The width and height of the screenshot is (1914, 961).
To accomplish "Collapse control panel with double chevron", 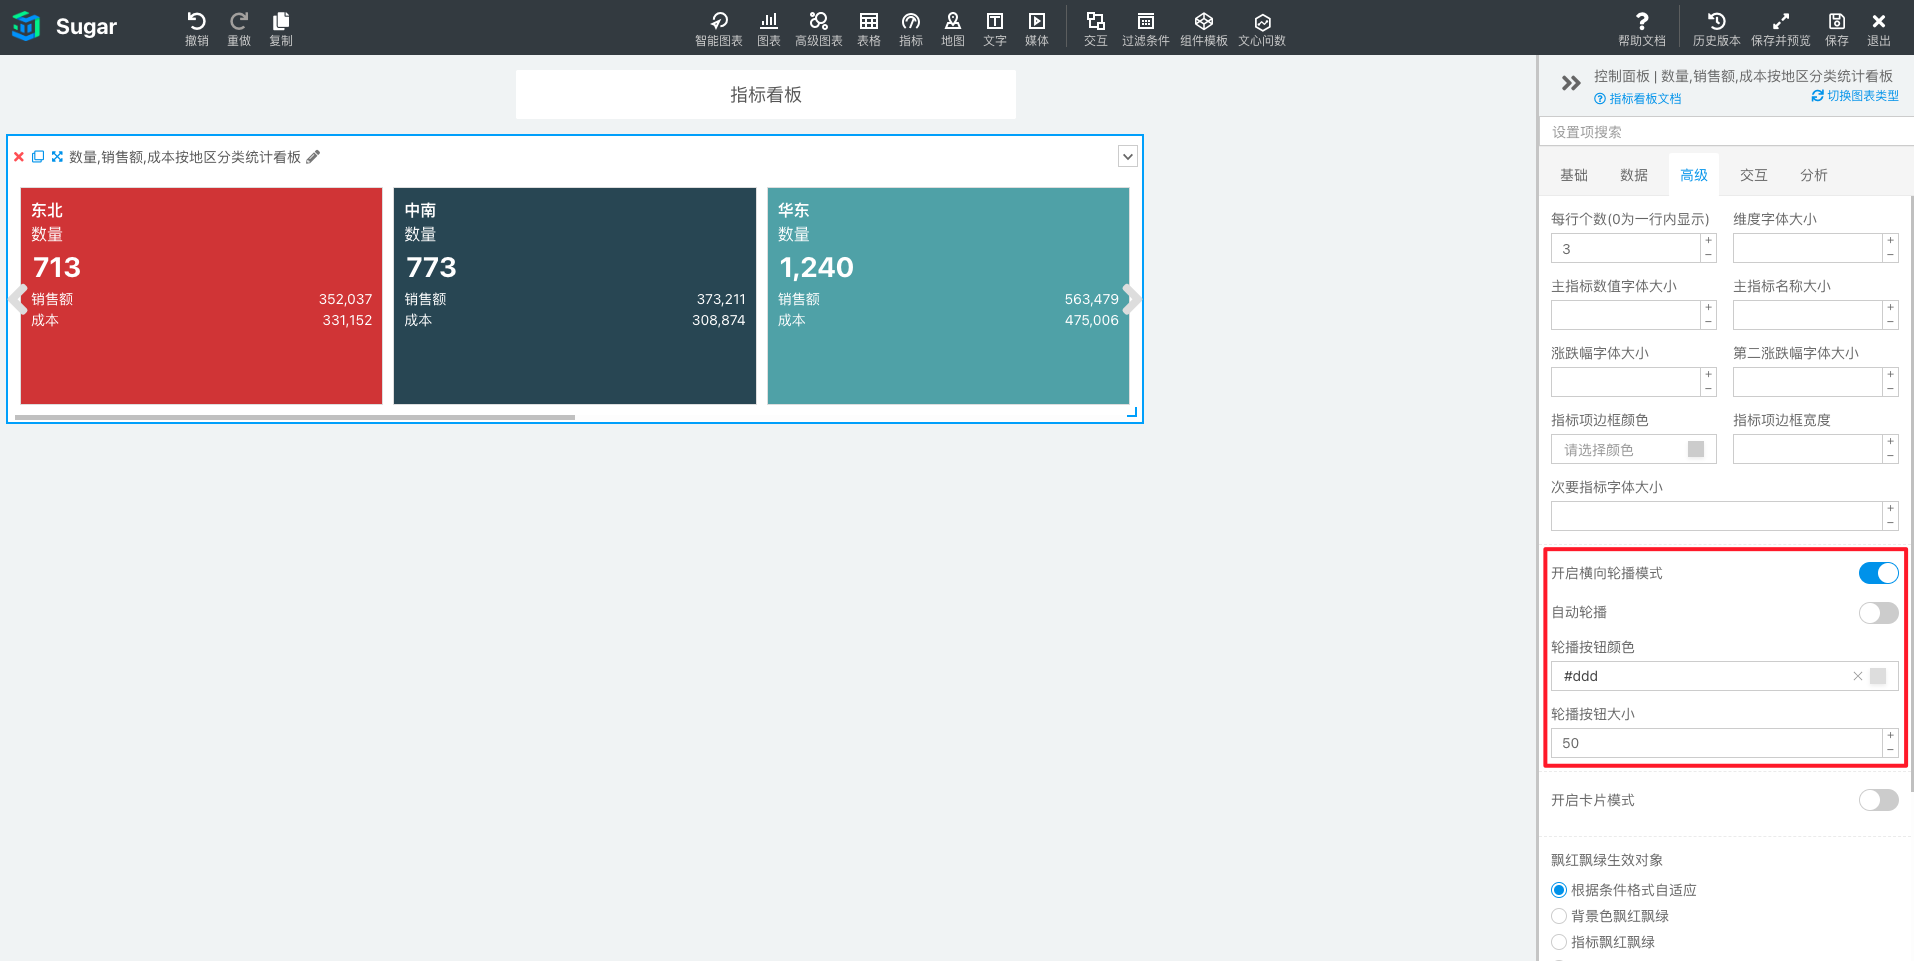I will (x=1571, y=83).
